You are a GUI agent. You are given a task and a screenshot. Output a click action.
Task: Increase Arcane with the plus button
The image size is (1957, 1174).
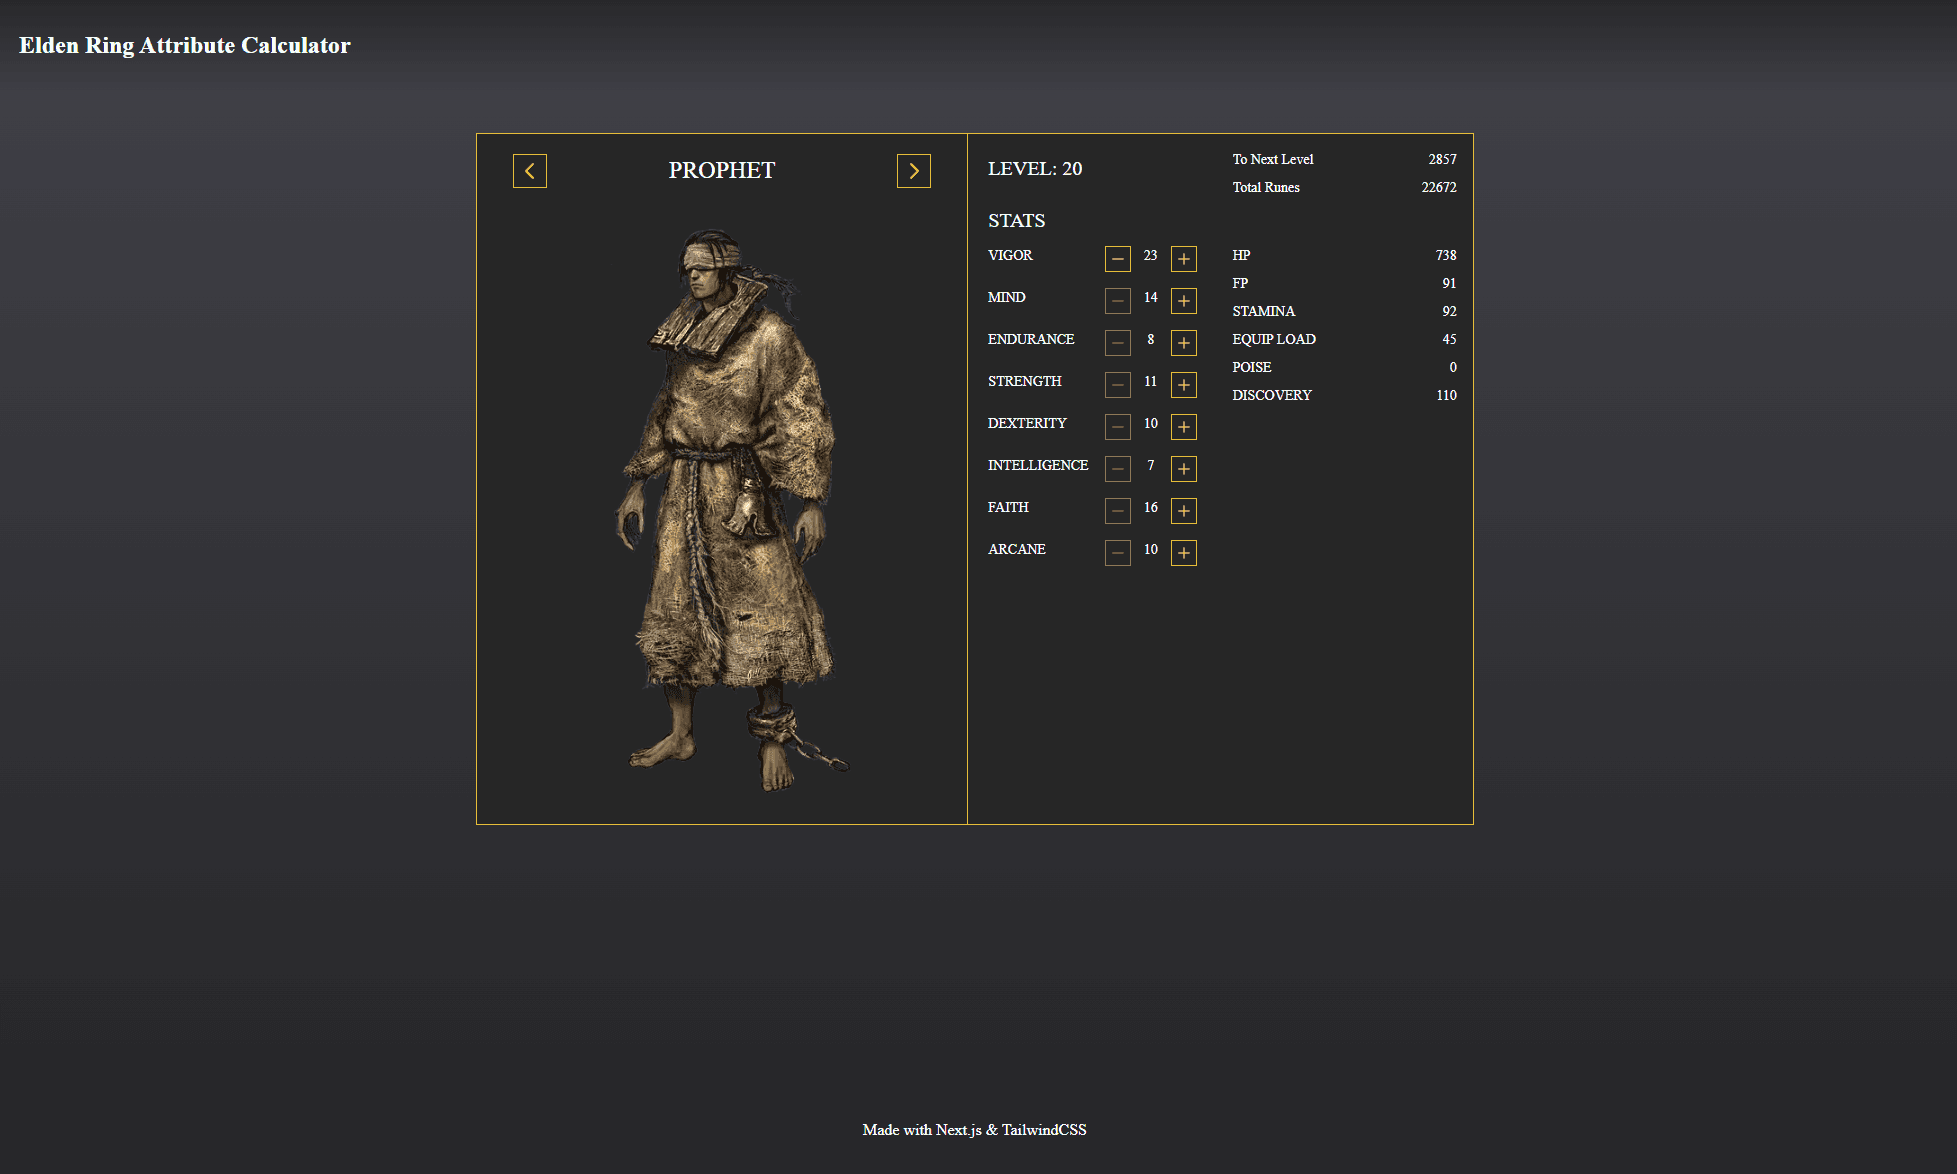pos(1184,553)
